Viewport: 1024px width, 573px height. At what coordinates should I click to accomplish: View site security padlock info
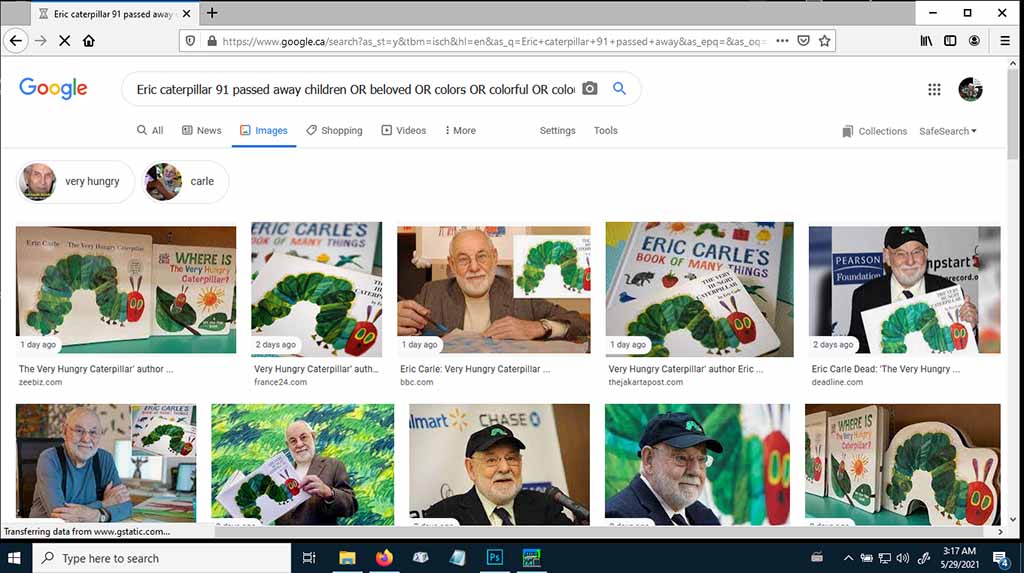212,41
